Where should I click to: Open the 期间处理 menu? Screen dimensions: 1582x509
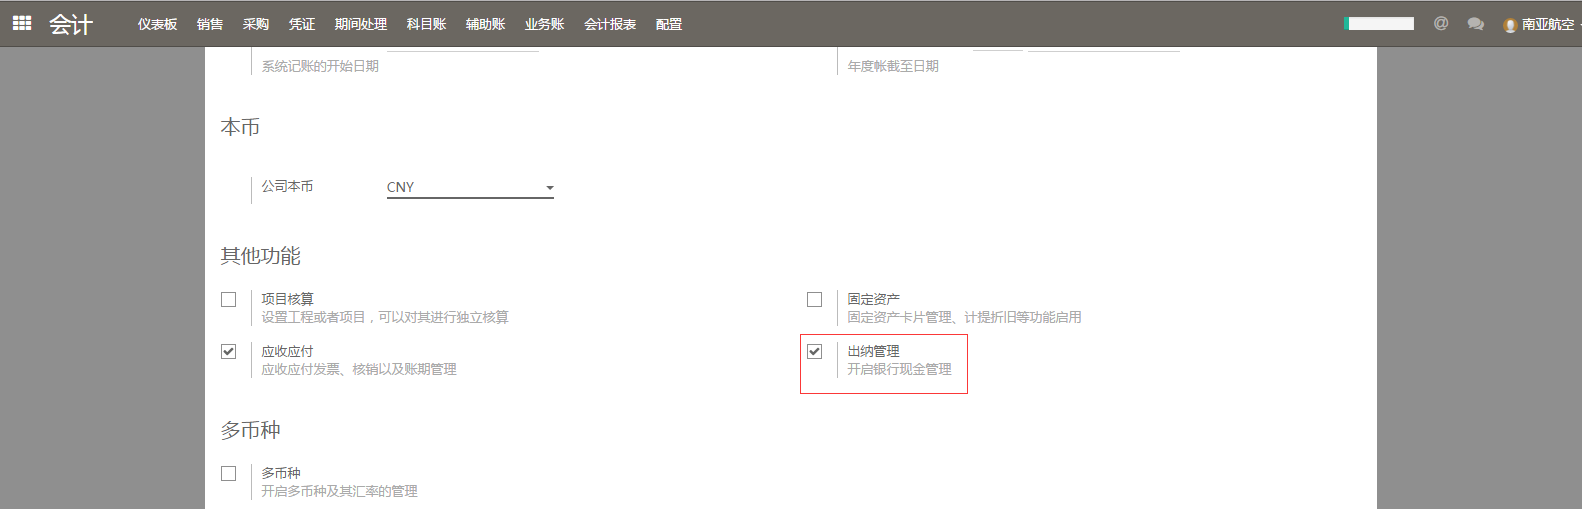tap(361, 24)
